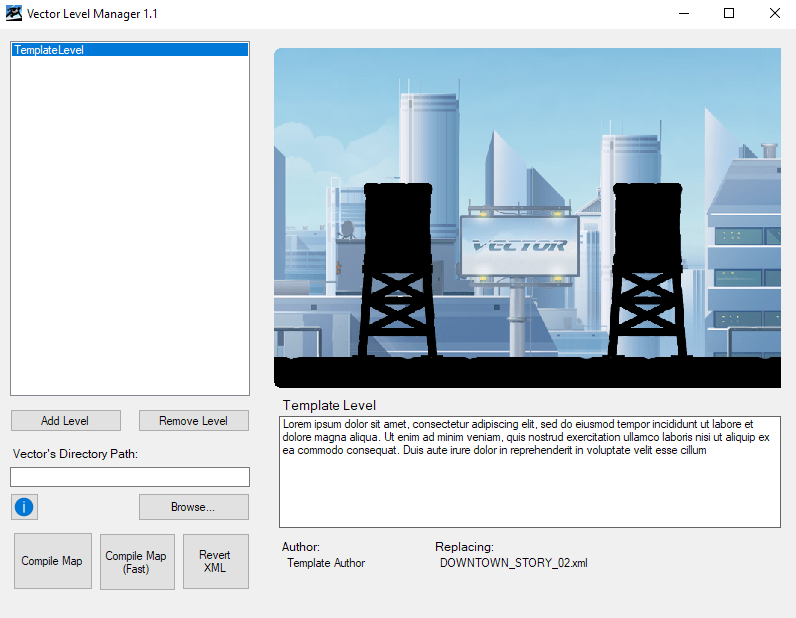Select TemplateLevel in the level list
This screenshot has width=796, height=618.
click(130, 50)
